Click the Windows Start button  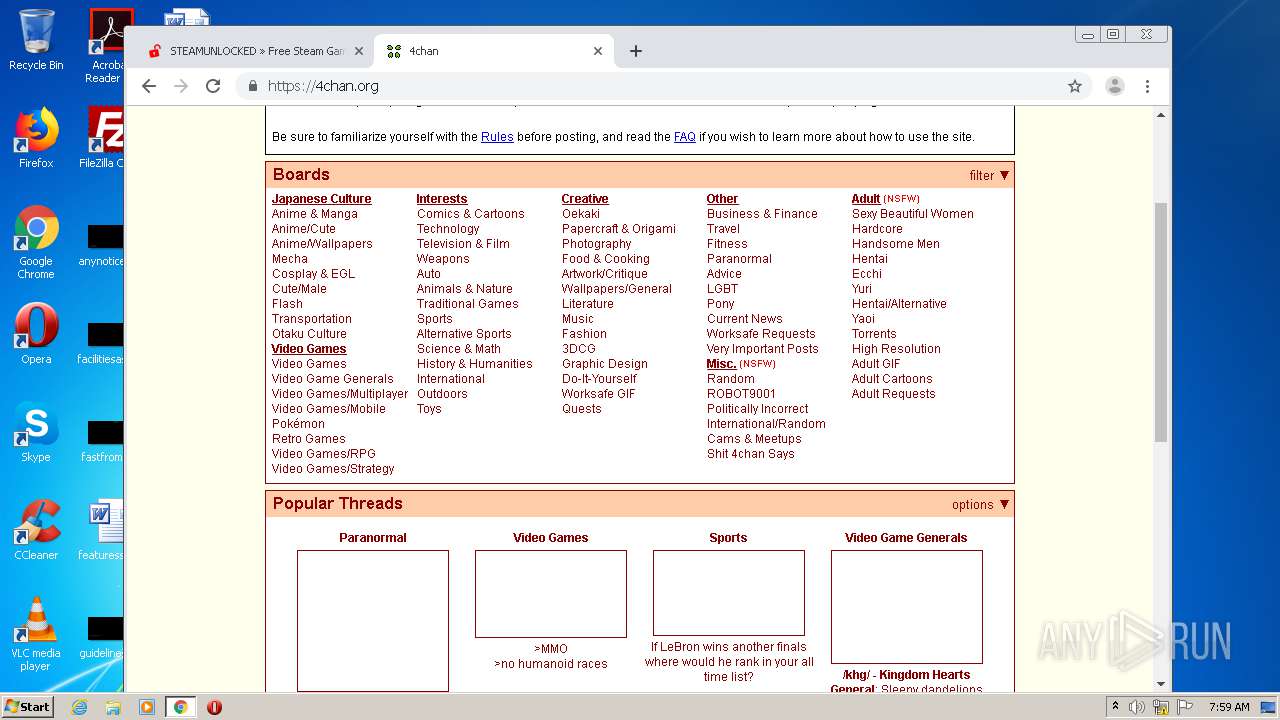(x=28, y=706)
